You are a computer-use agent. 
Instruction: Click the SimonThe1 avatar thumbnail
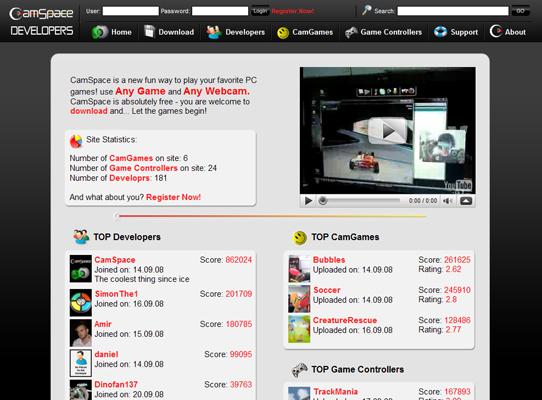pyautogui.click(x=81, y=303)
